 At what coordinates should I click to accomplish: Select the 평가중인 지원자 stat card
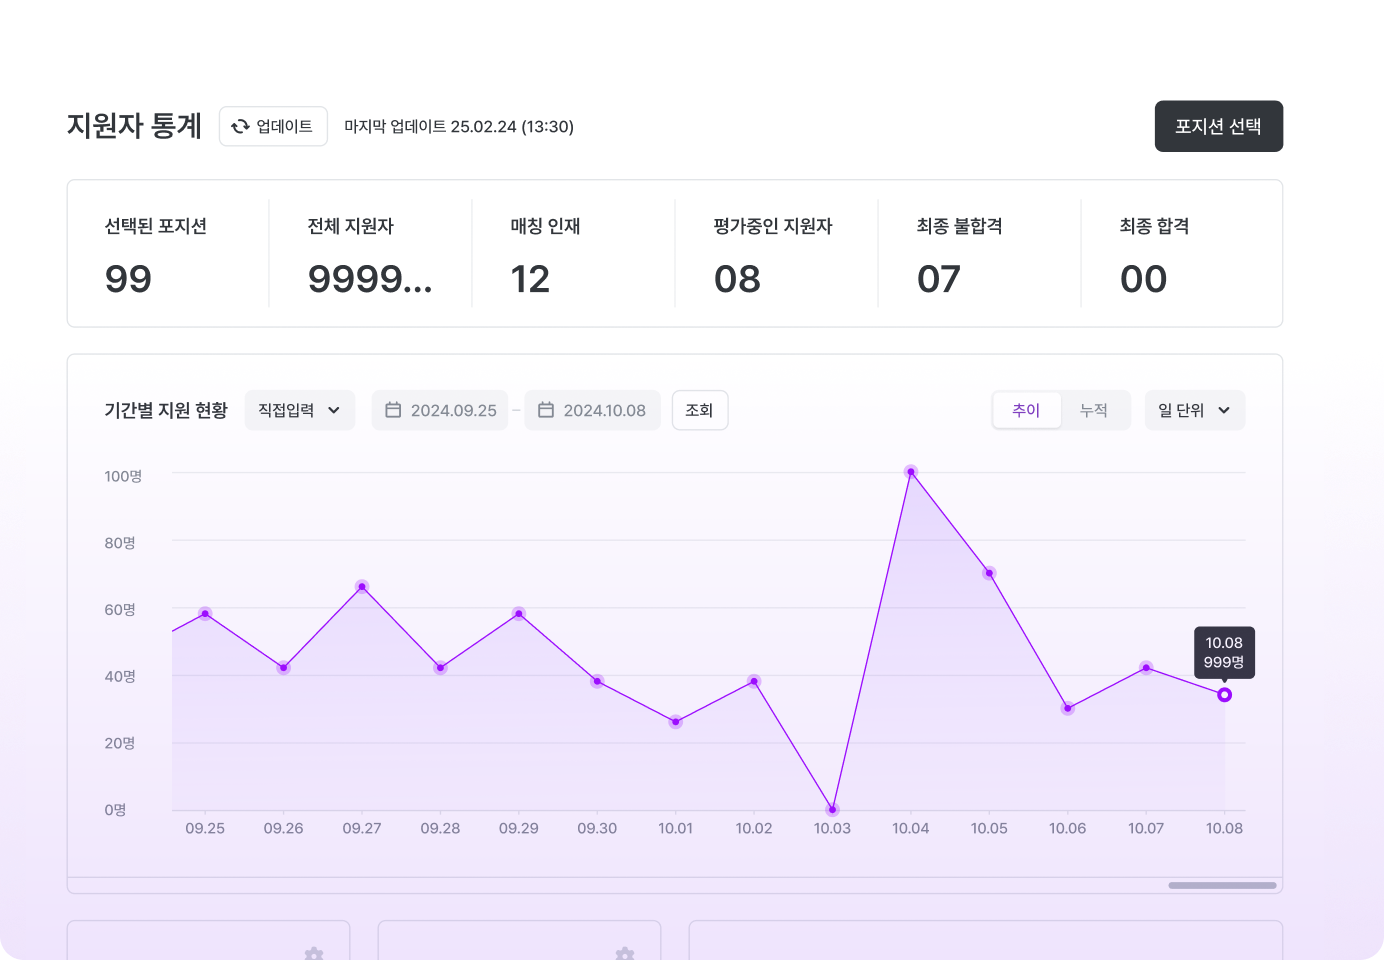[776, 254]
